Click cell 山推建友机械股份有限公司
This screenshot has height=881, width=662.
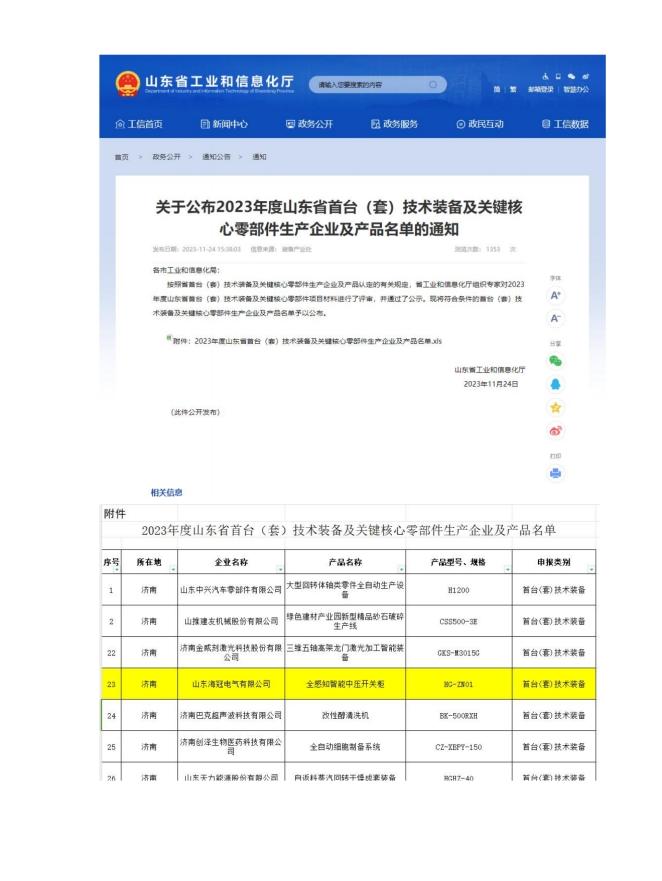[231, 621]
